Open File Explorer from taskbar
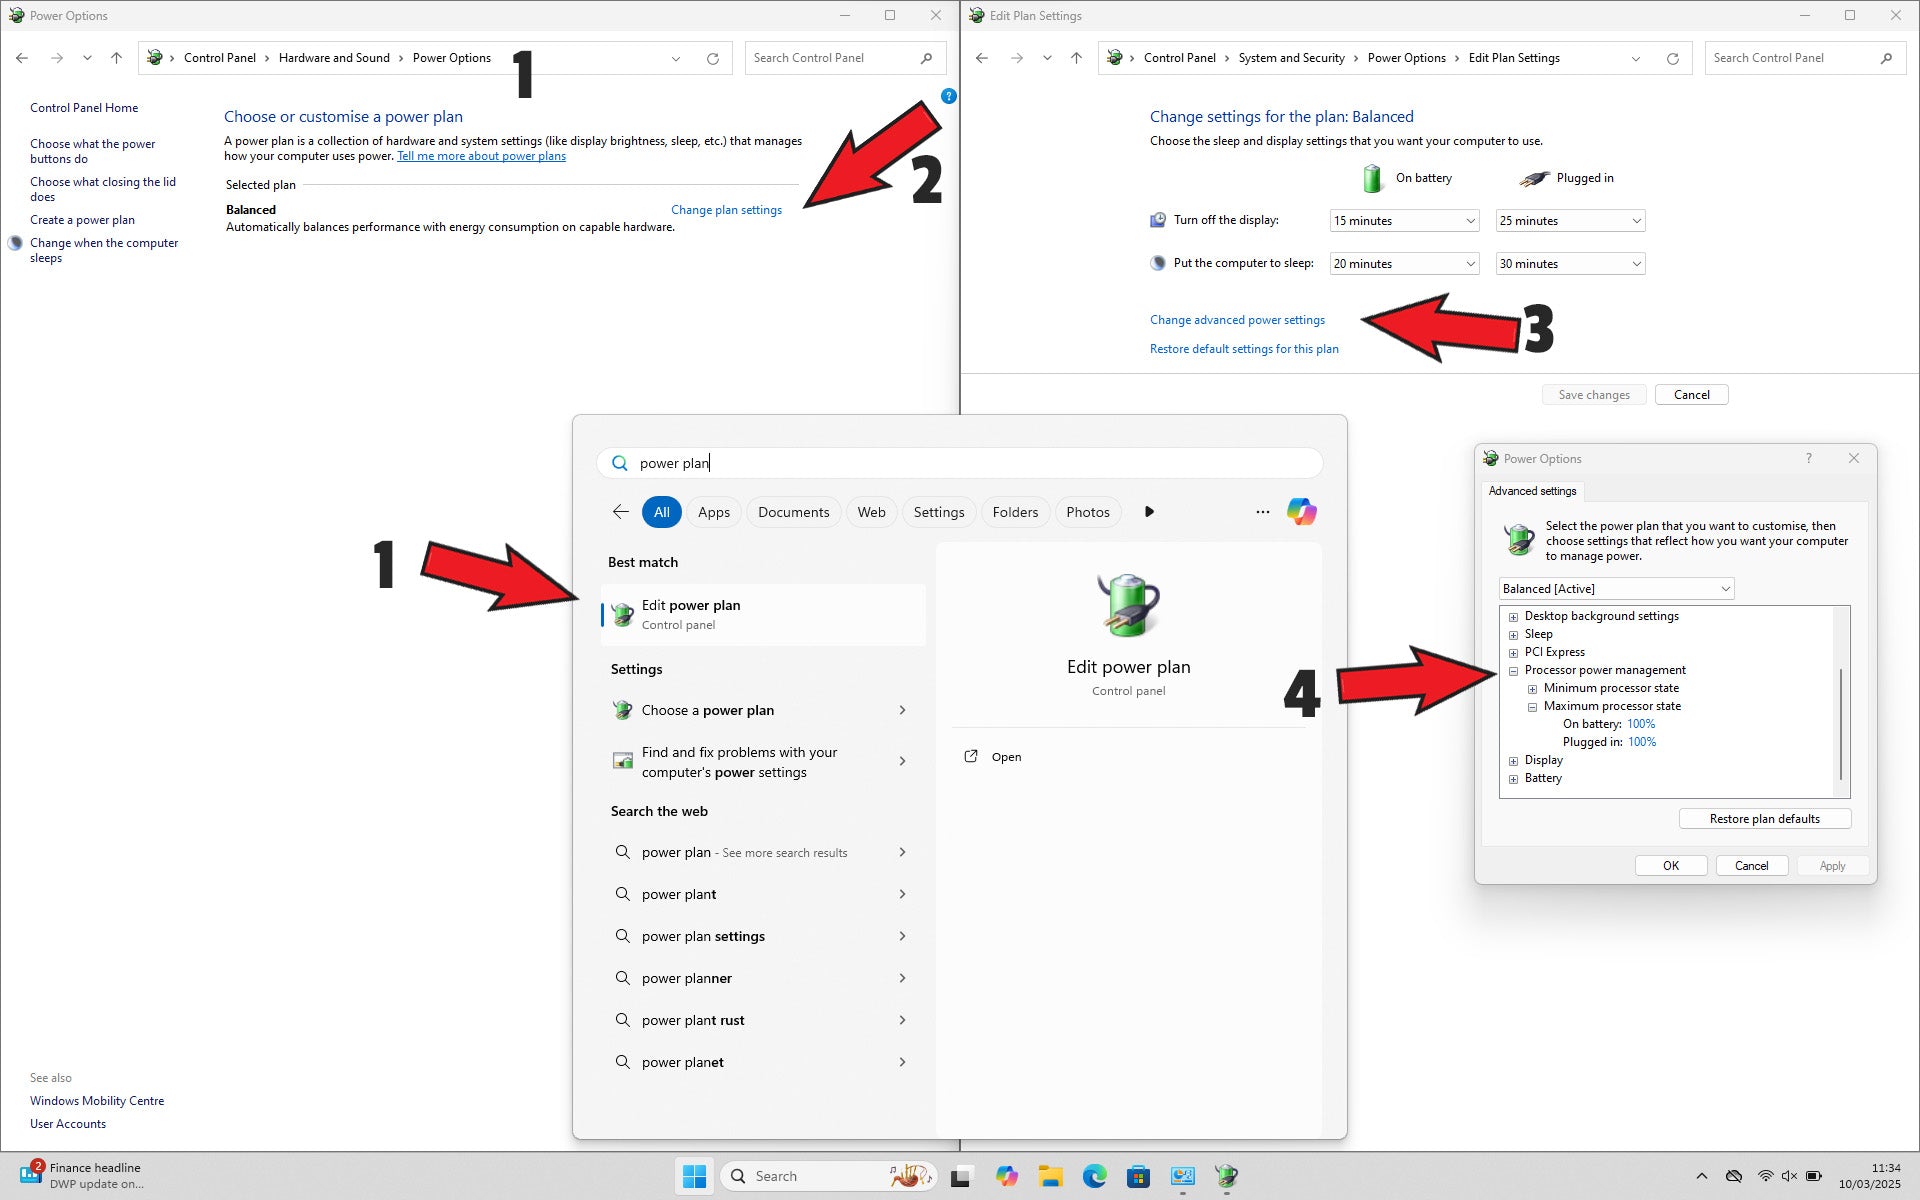The height and width of the screenshot is (1200, 1920). [1050, 1176]
